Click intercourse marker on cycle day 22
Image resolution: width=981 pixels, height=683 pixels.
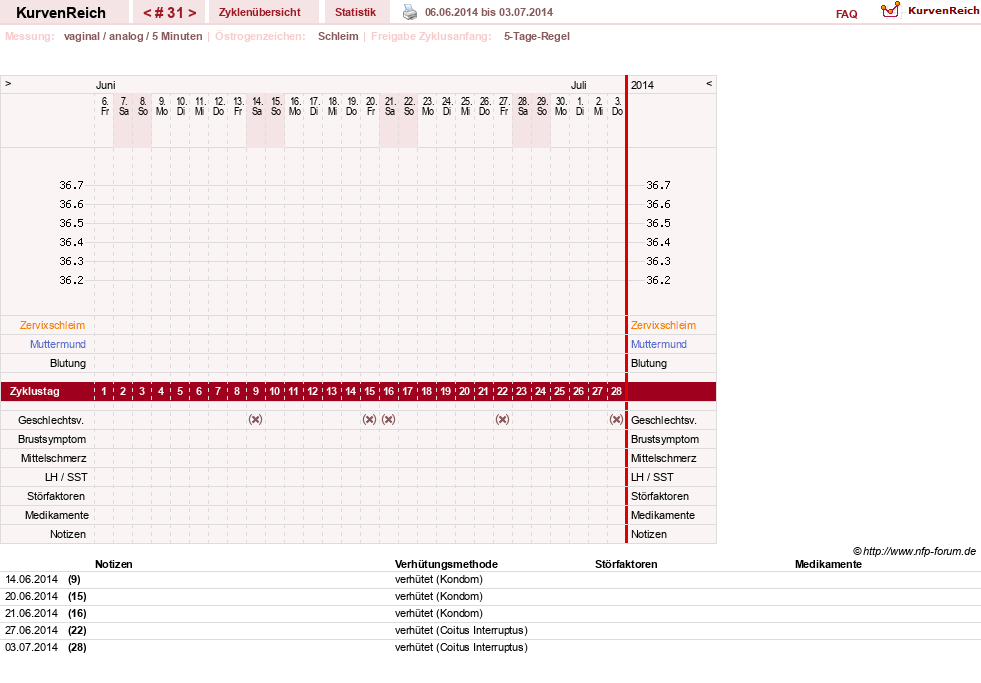click(x=502, y=419)
